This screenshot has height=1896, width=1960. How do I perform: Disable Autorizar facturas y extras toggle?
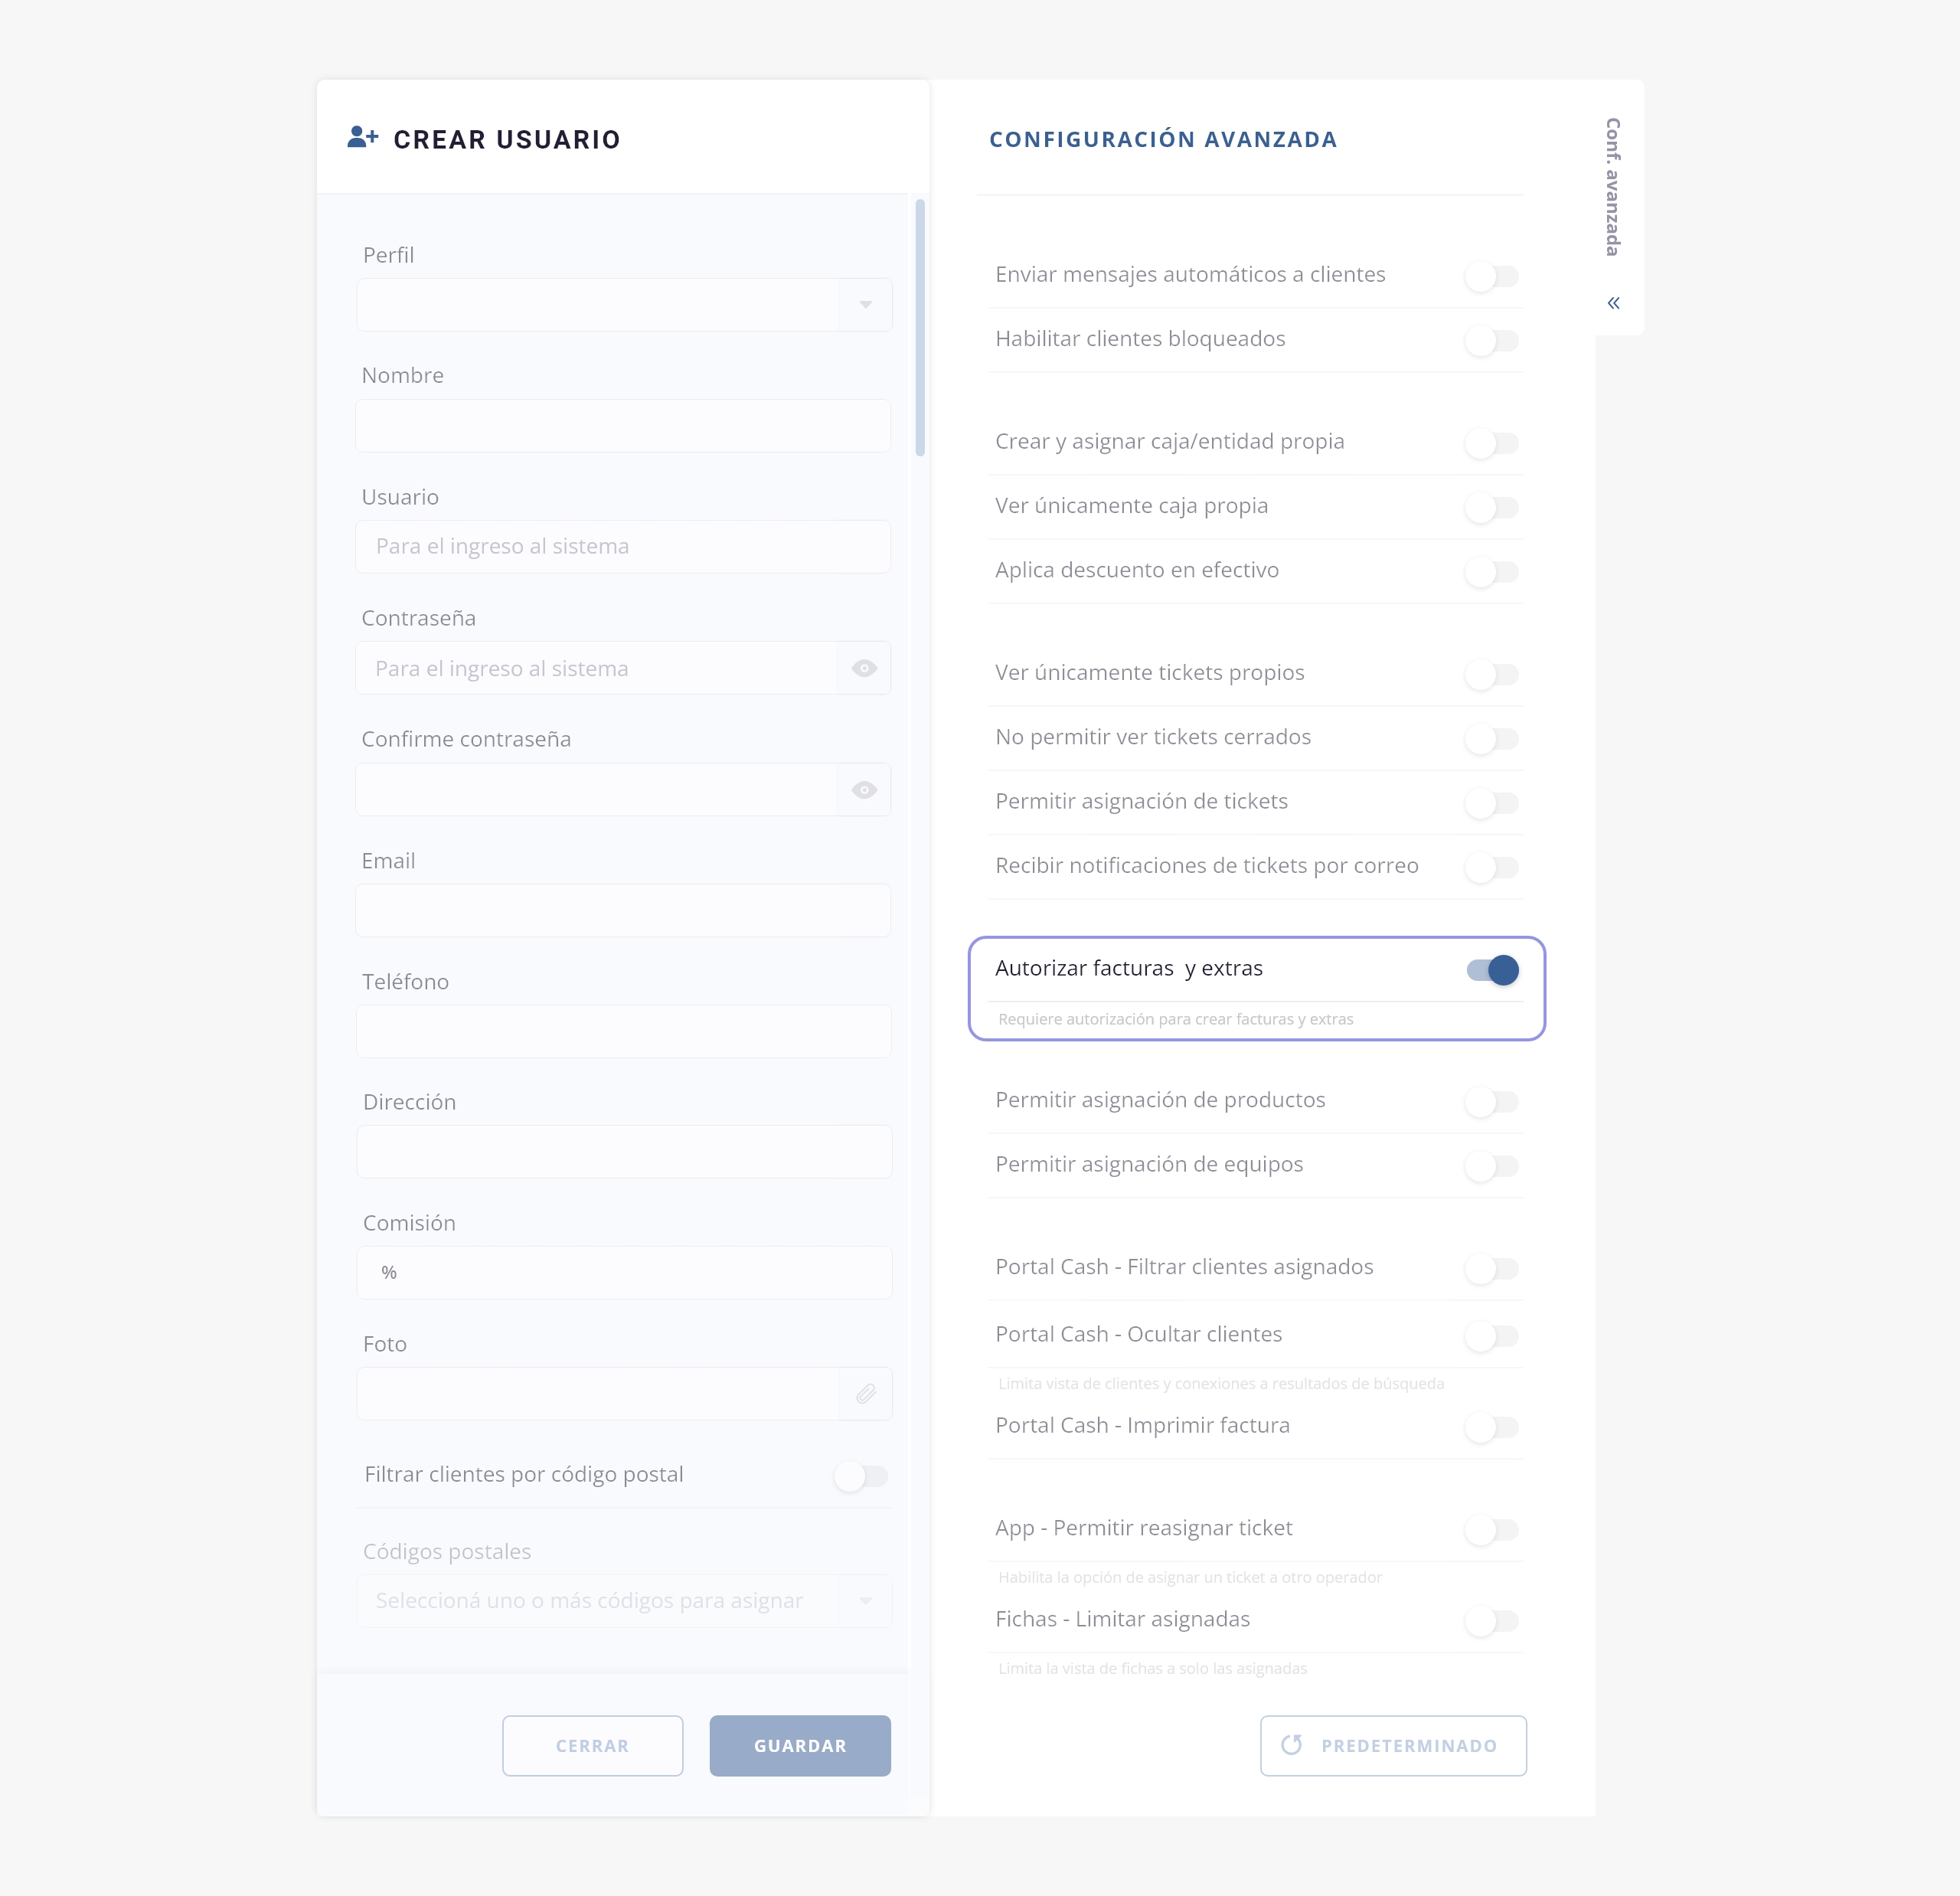click(1492, 970)
